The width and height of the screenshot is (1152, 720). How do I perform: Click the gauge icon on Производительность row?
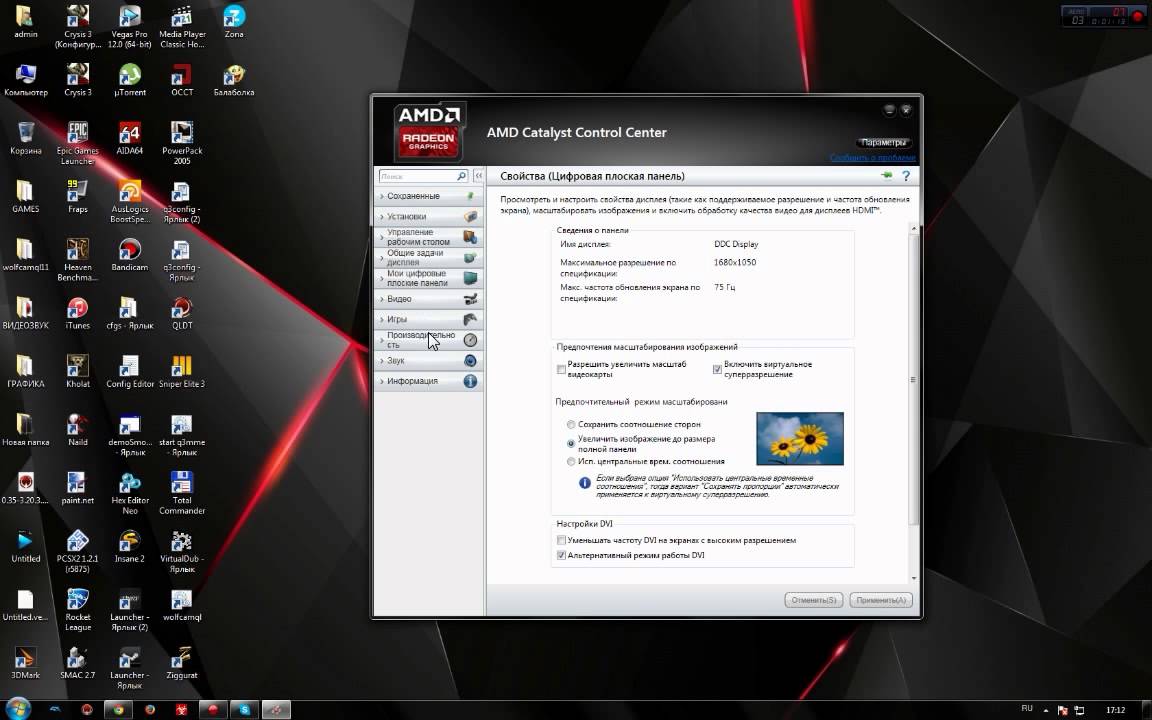470,339
